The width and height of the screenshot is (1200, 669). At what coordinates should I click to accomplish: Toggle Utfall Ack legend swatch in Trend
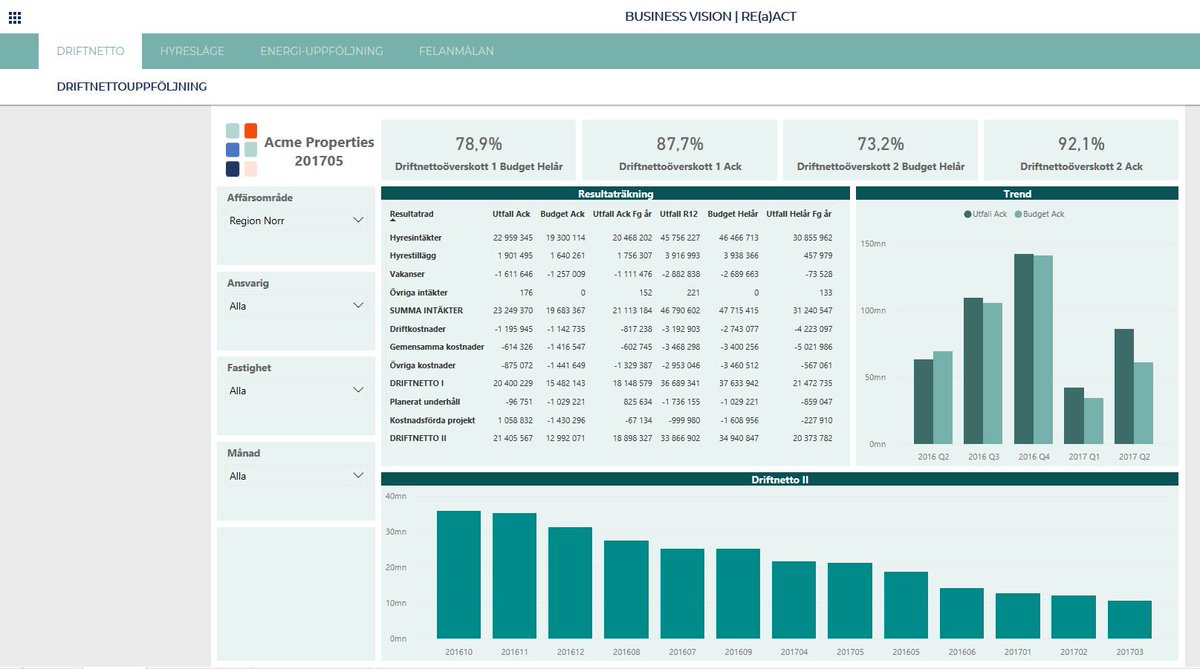967,214
